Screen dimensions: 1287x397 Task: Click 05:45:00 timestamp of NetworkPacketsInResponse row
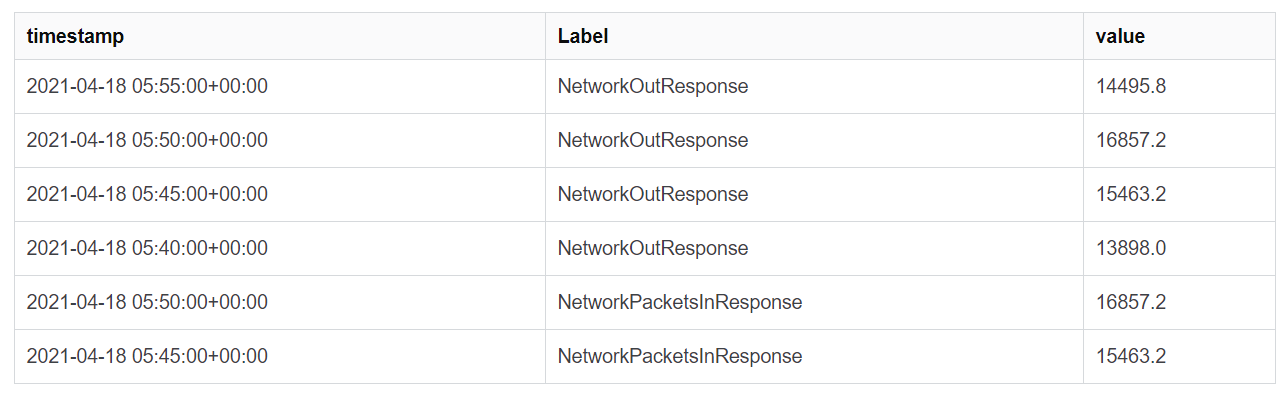coord(280,356)
